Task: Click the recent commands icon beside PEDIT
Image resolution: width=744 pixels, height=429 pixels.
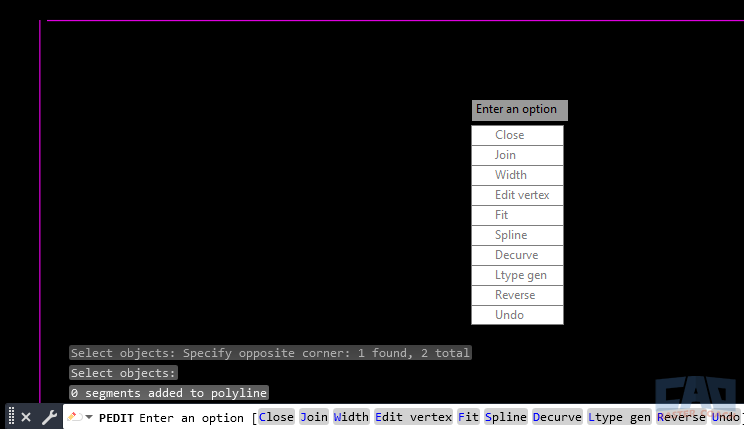Action: click(x=74, y=417)
